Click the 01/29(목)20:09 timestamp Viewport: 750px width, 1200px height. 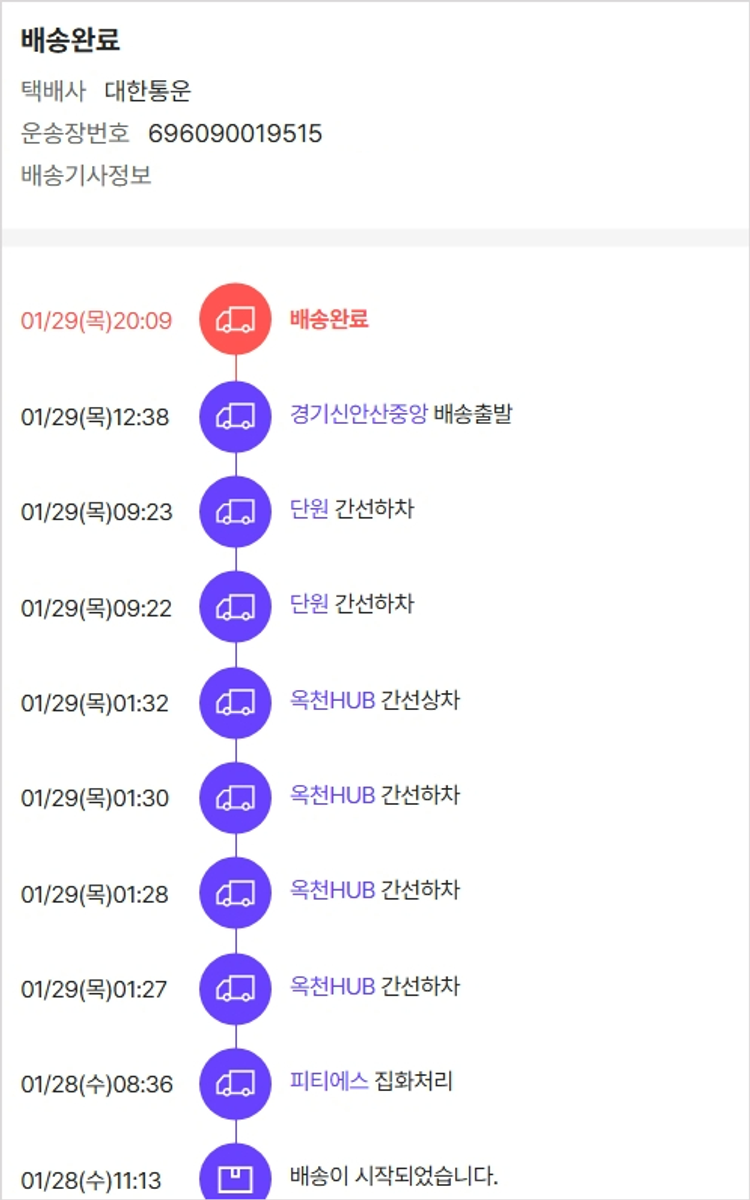click(x=96, y=321)
